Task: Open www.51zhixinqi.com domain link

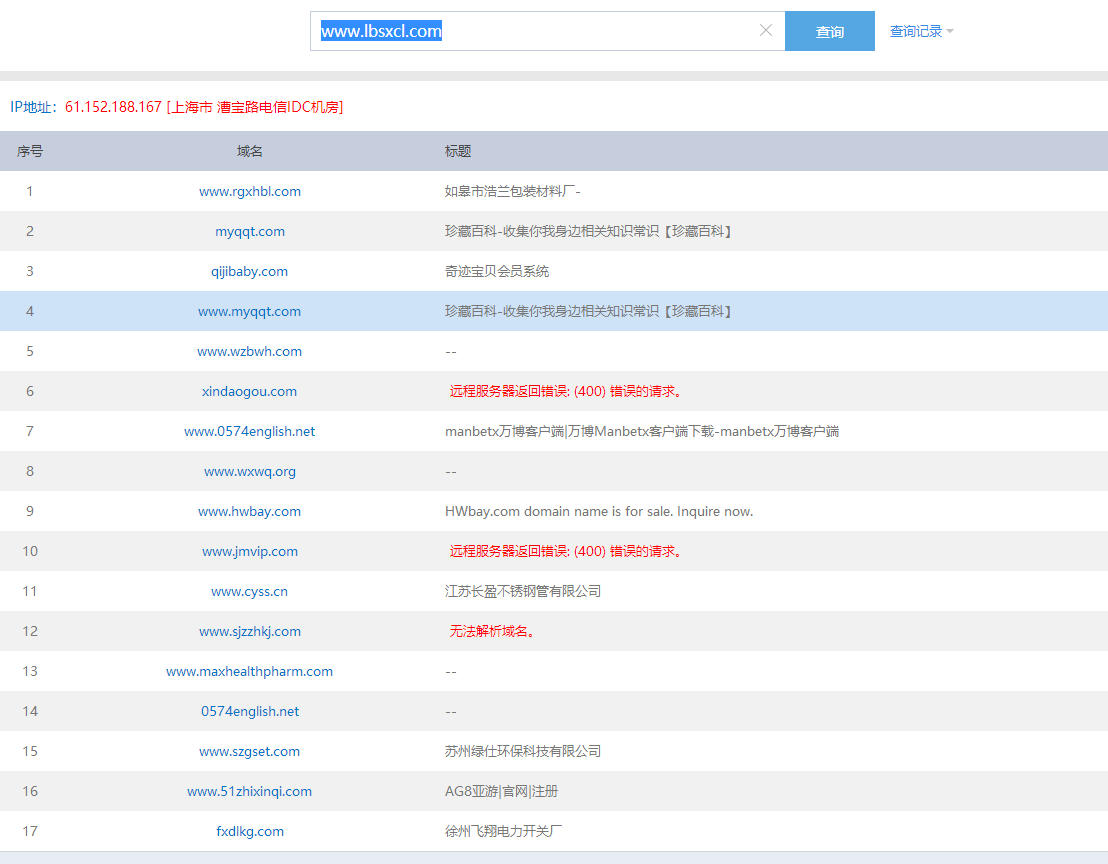Action: 250,791
